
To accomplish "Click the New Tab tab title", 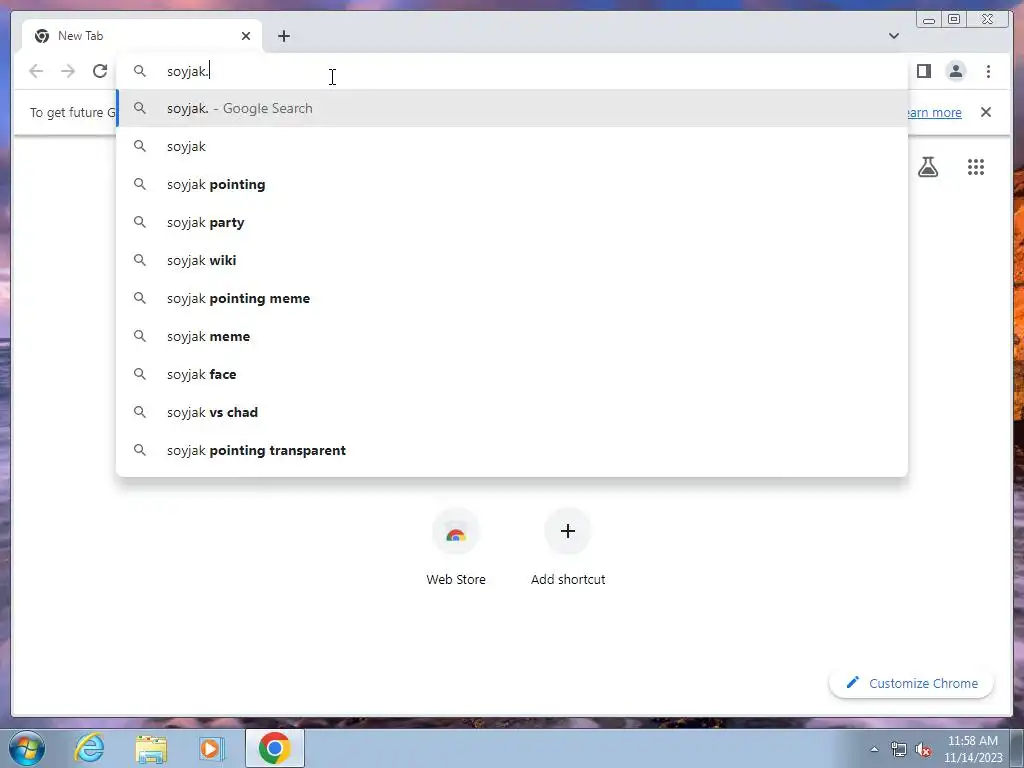I will (x=80, y=36).
